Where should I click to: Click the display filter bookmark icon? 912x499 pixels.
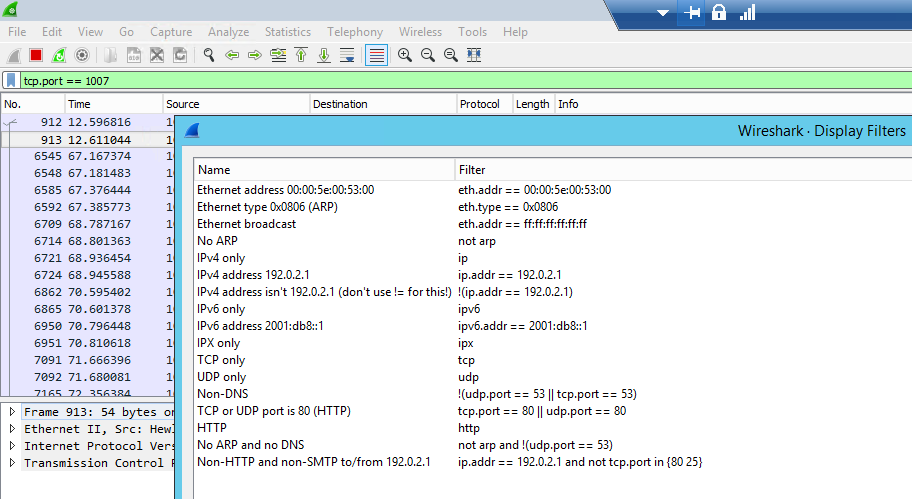coord(11,80)
